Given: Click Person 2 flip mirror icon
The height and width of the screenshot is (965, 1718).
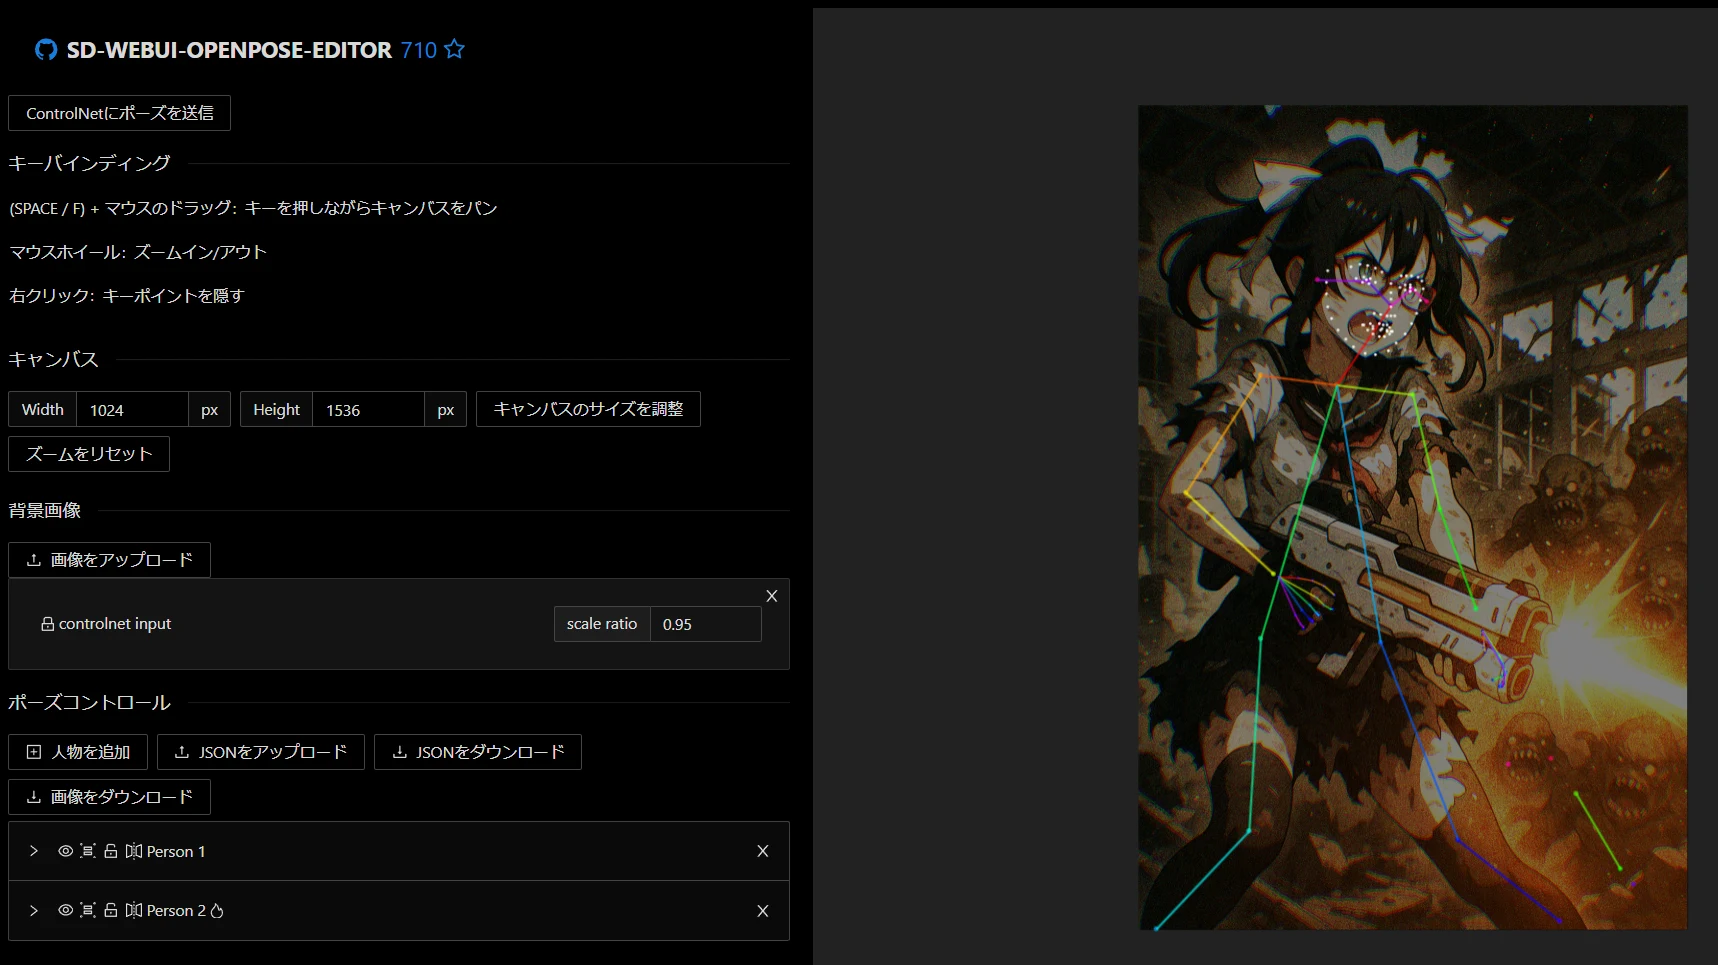Looking at the screenshot, I should pyautogui.click(x=134, y=911).
